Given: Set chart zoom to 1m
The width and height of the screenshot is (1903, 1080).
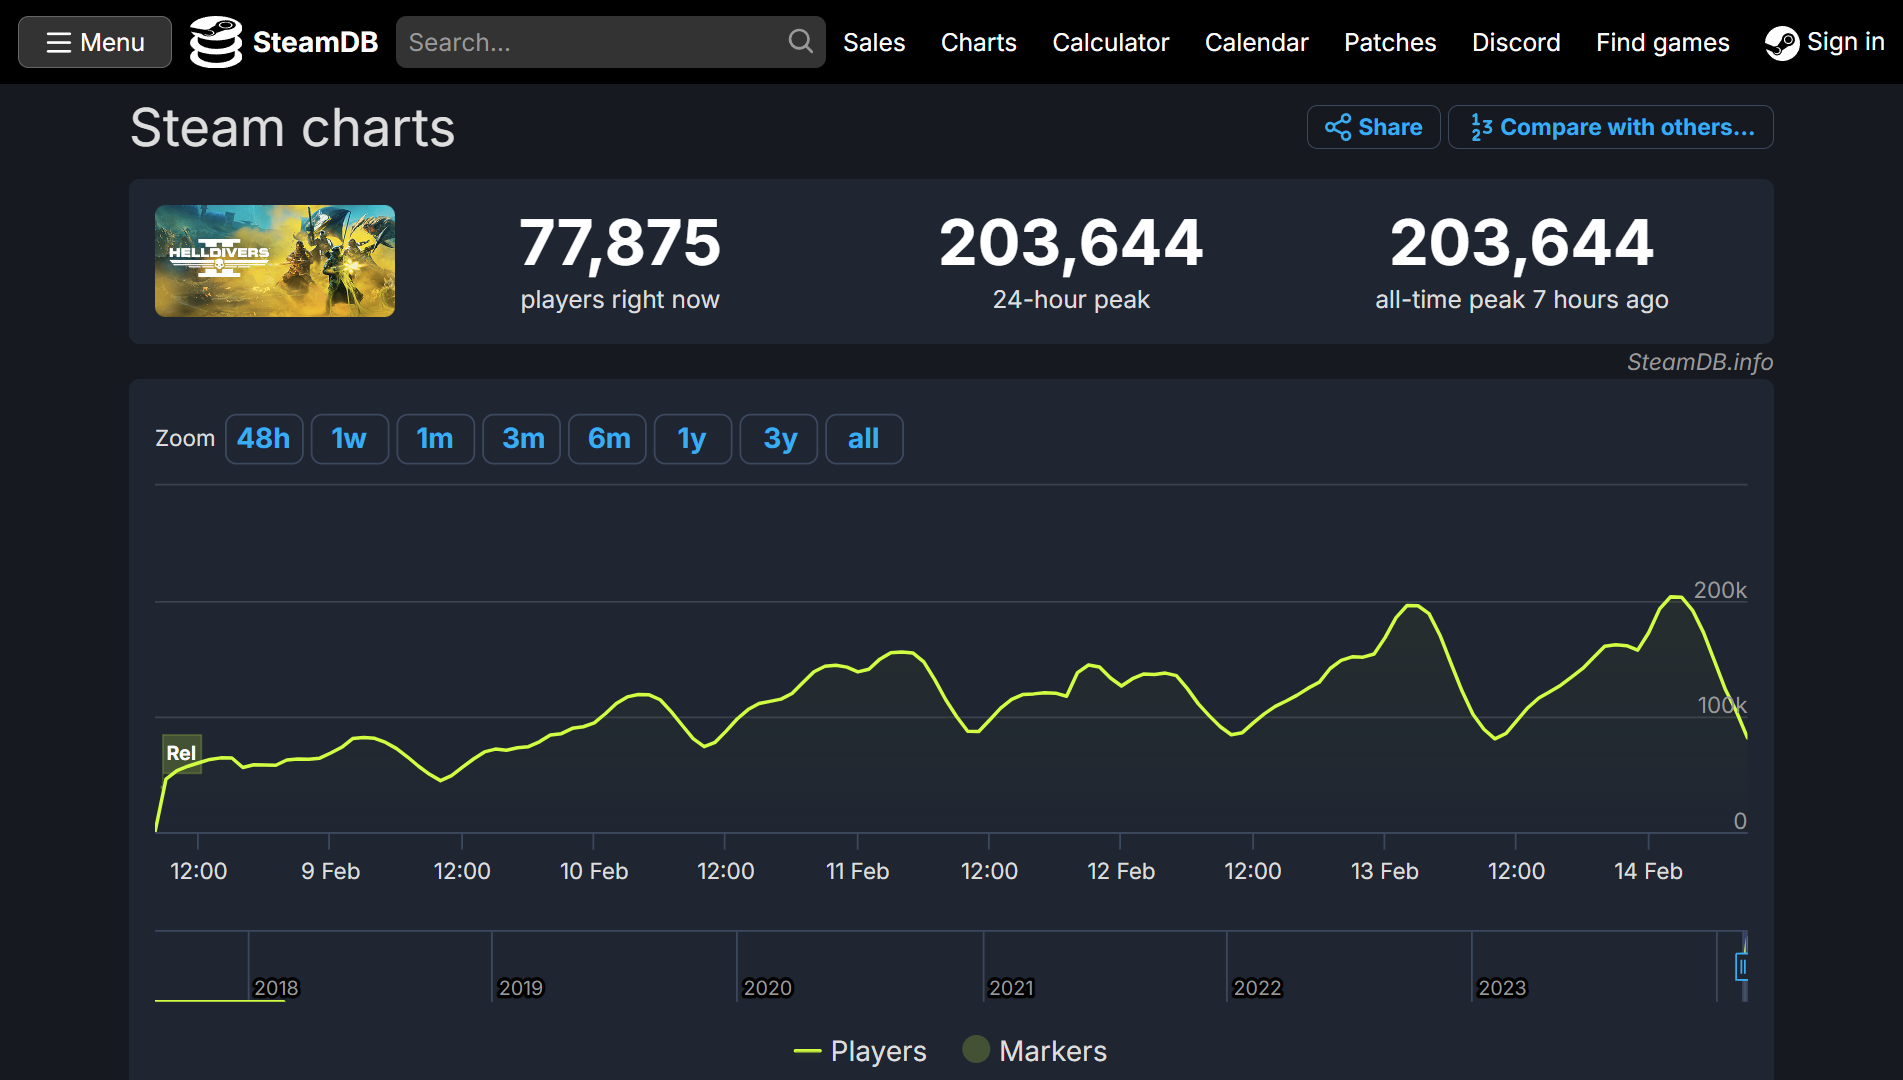Looking at the screenshot, I should [x=435, y=439].
